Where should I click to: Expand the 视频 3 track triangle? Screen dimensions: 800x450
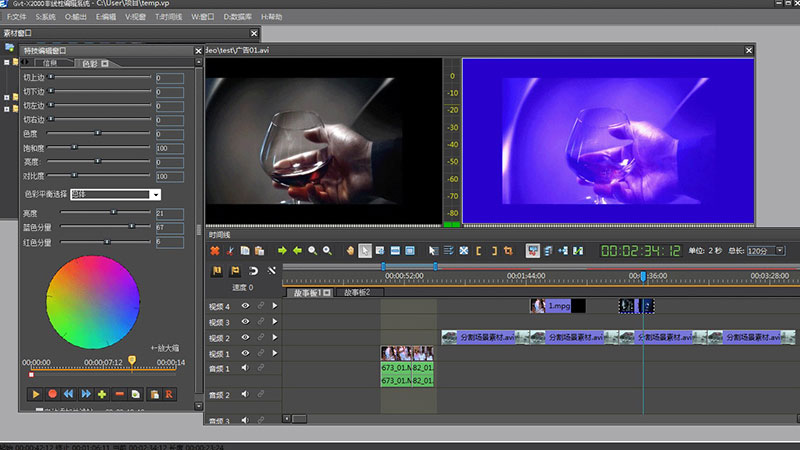pyautogui.click(x=274, y=322)
